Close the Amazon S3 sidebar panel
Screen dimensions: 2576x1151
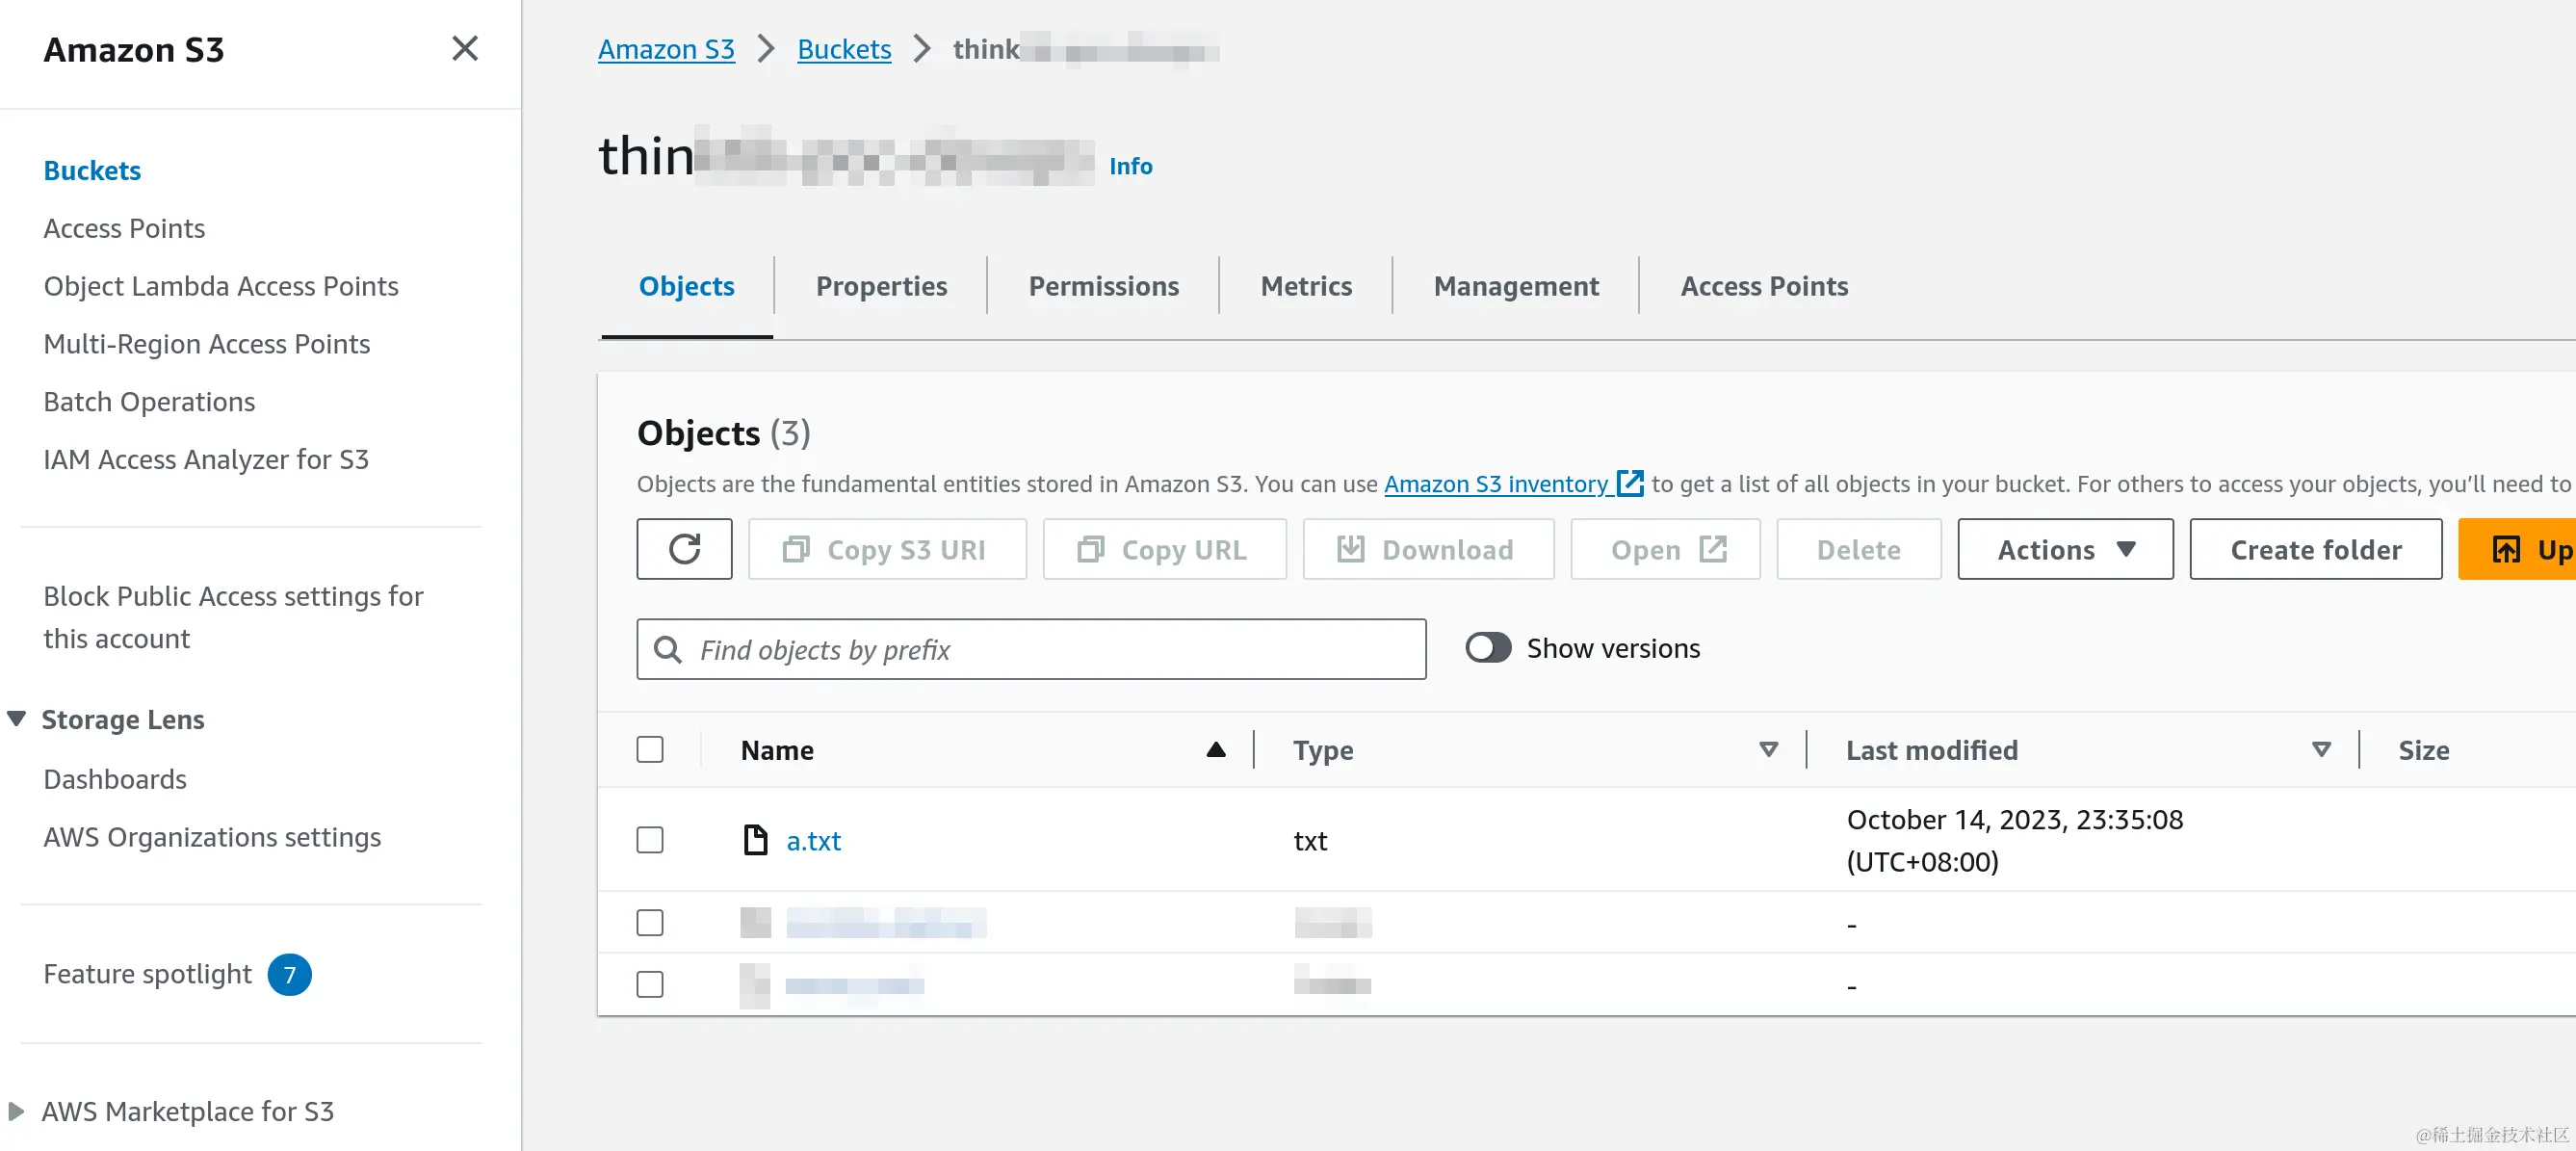[x=464, y=49]
